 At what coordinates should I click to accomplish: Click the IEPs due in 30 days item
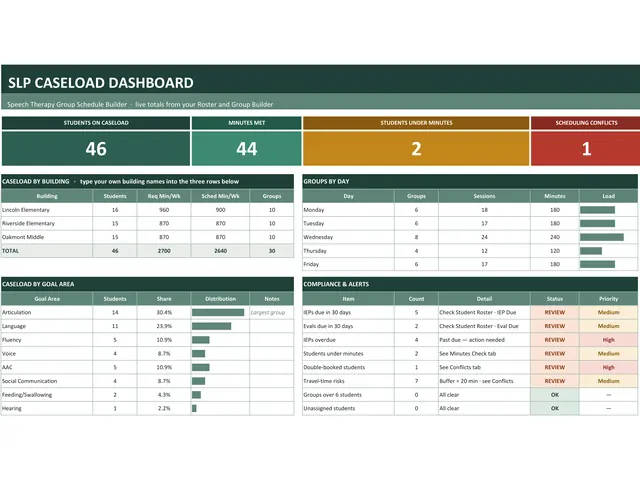coord(348,312)
